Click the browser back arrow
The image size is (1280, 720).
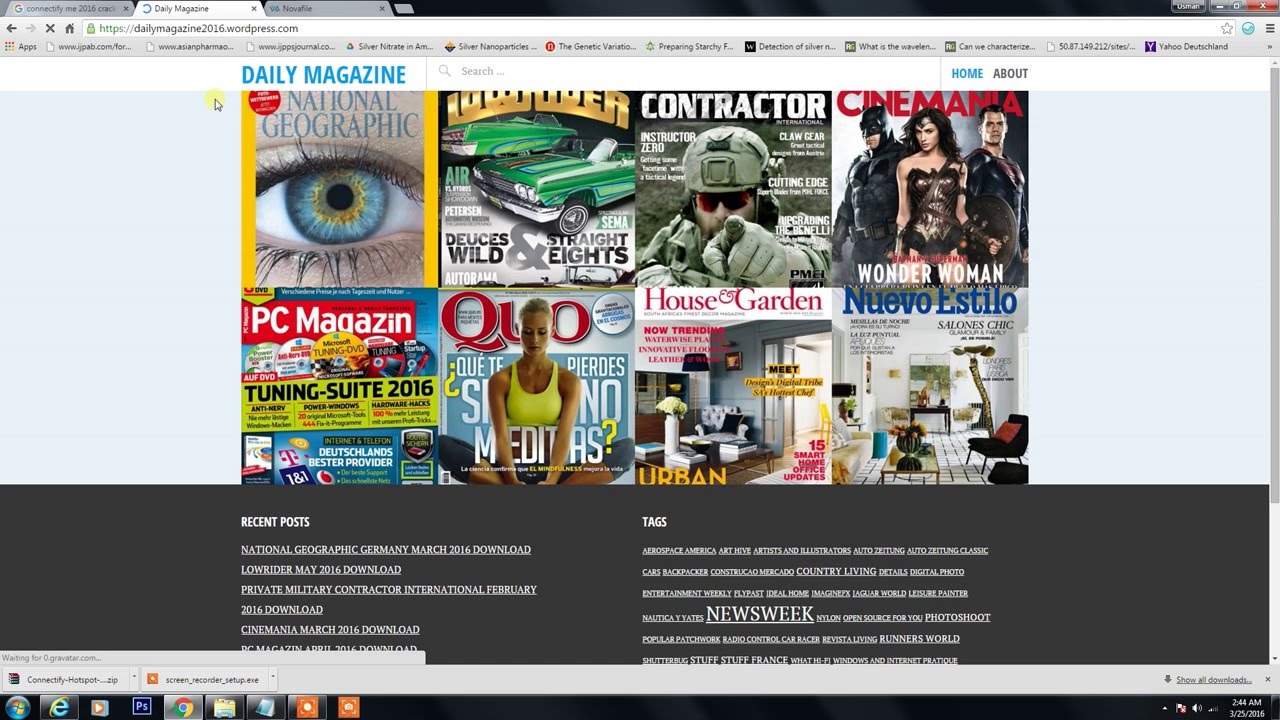pos(11,28)
